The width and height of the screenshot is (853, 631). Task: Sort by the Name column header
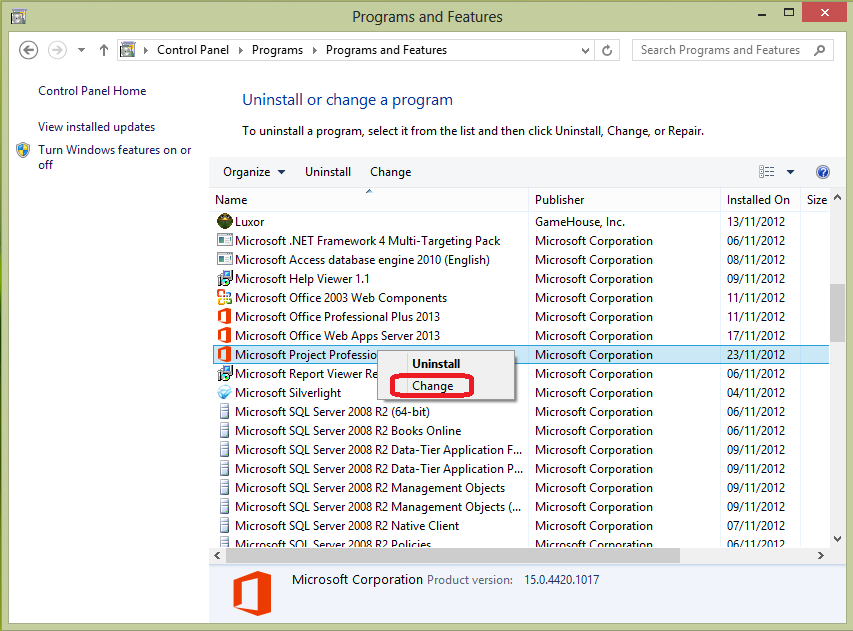pyautogui.click(x=368, y=200)
